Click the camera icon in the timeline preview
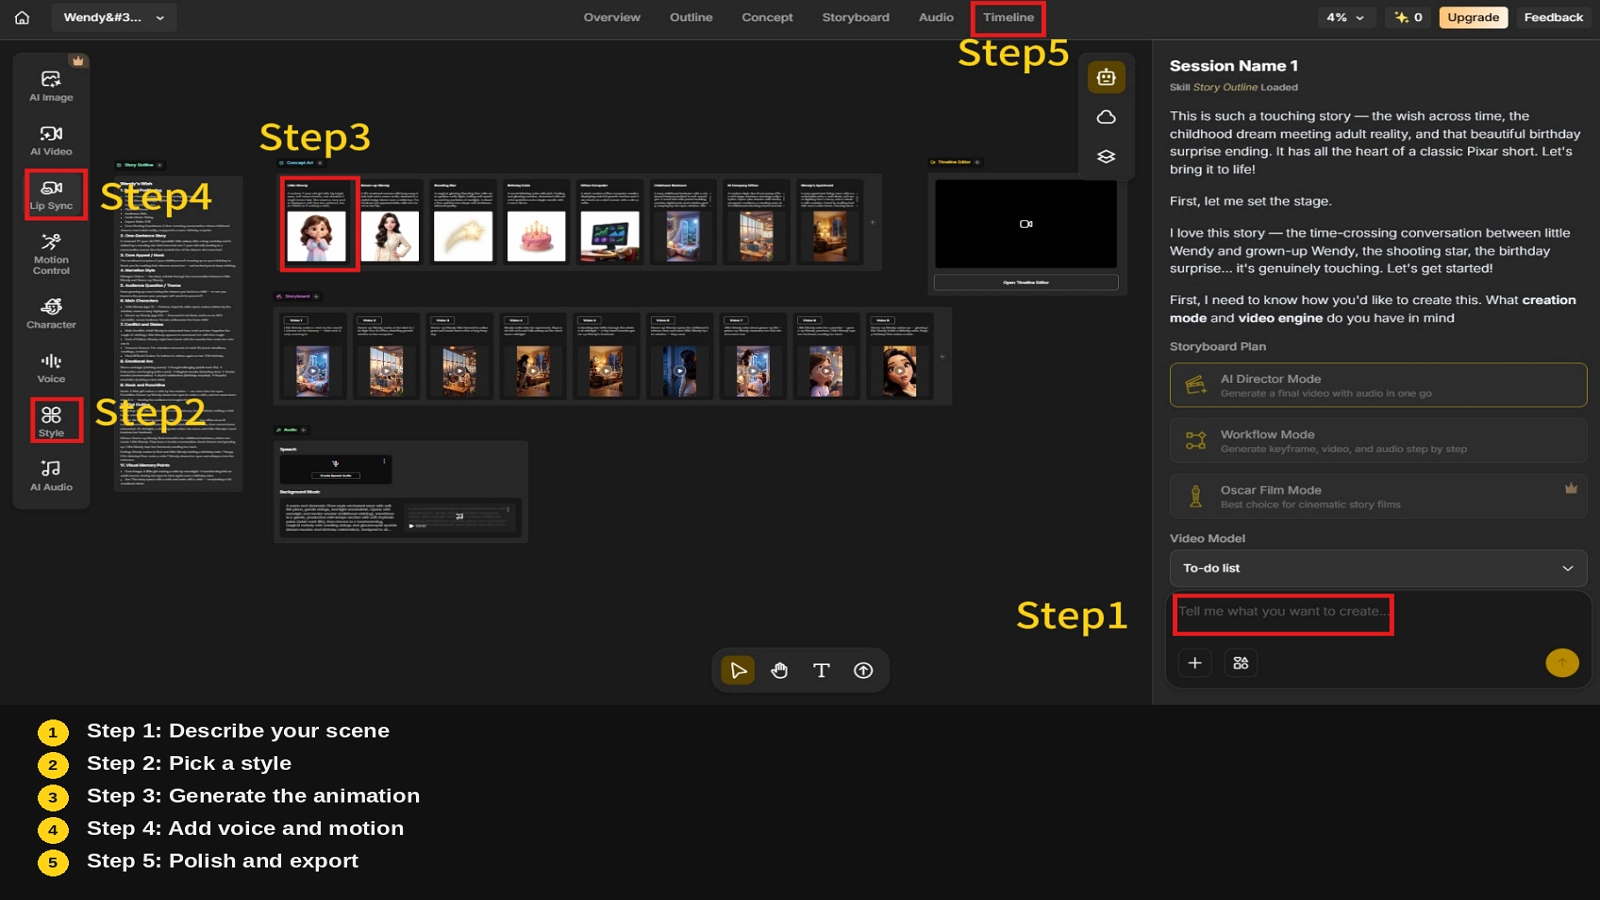This screenshot has height=900, width=1600. (x=1026, y=224)
